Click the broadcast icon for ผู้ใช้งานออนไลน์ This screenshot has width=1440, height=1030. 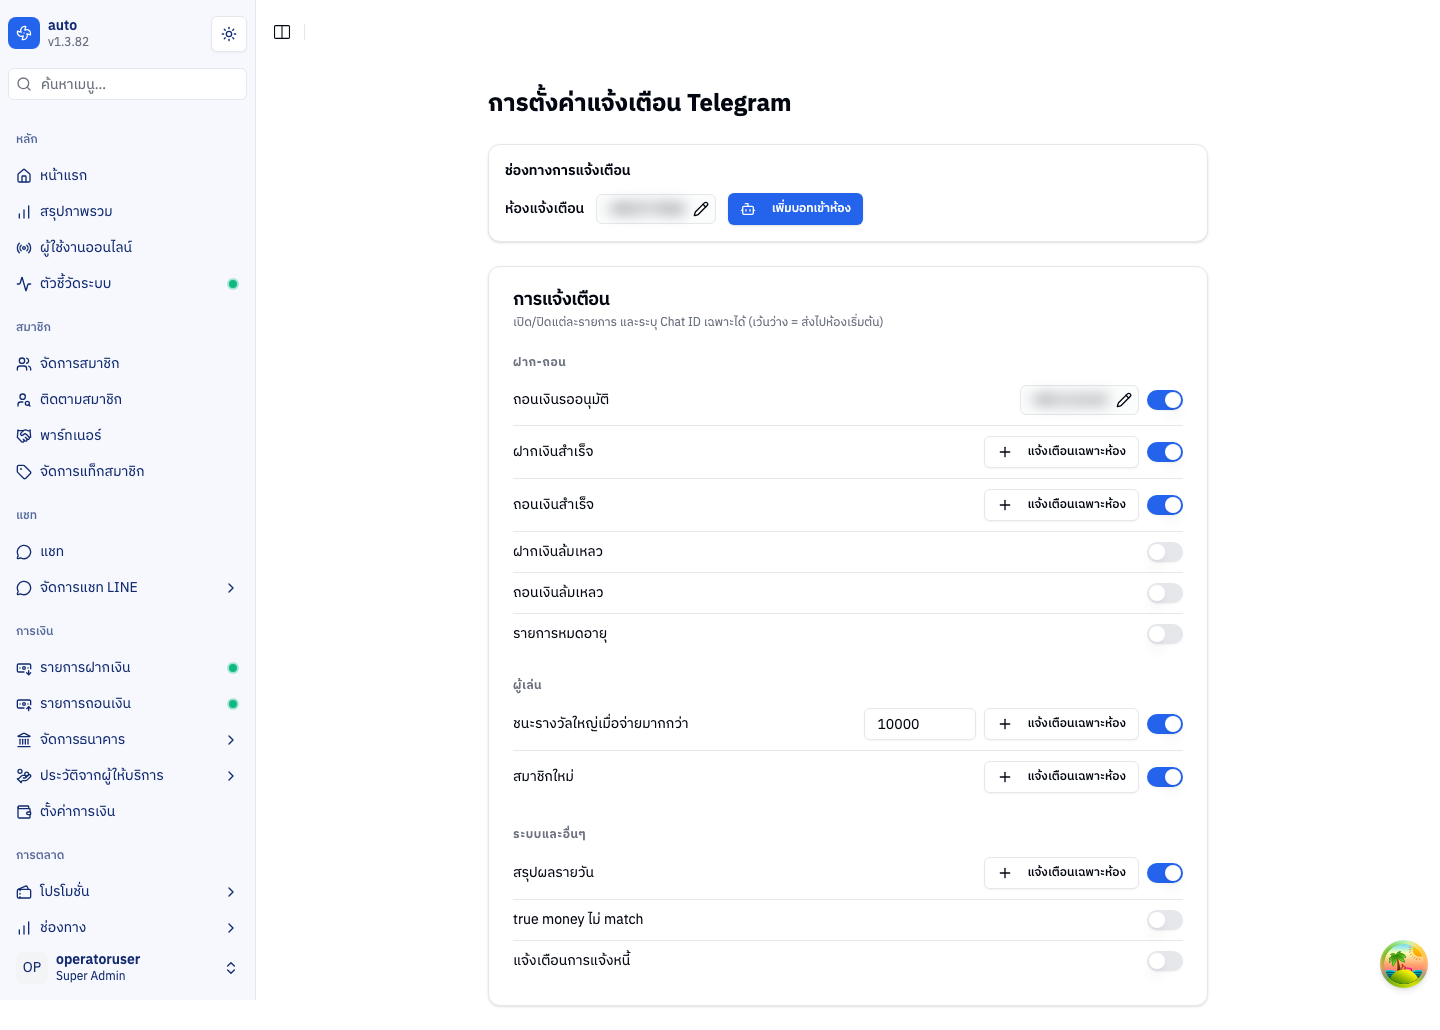click(x=24, y=248)
